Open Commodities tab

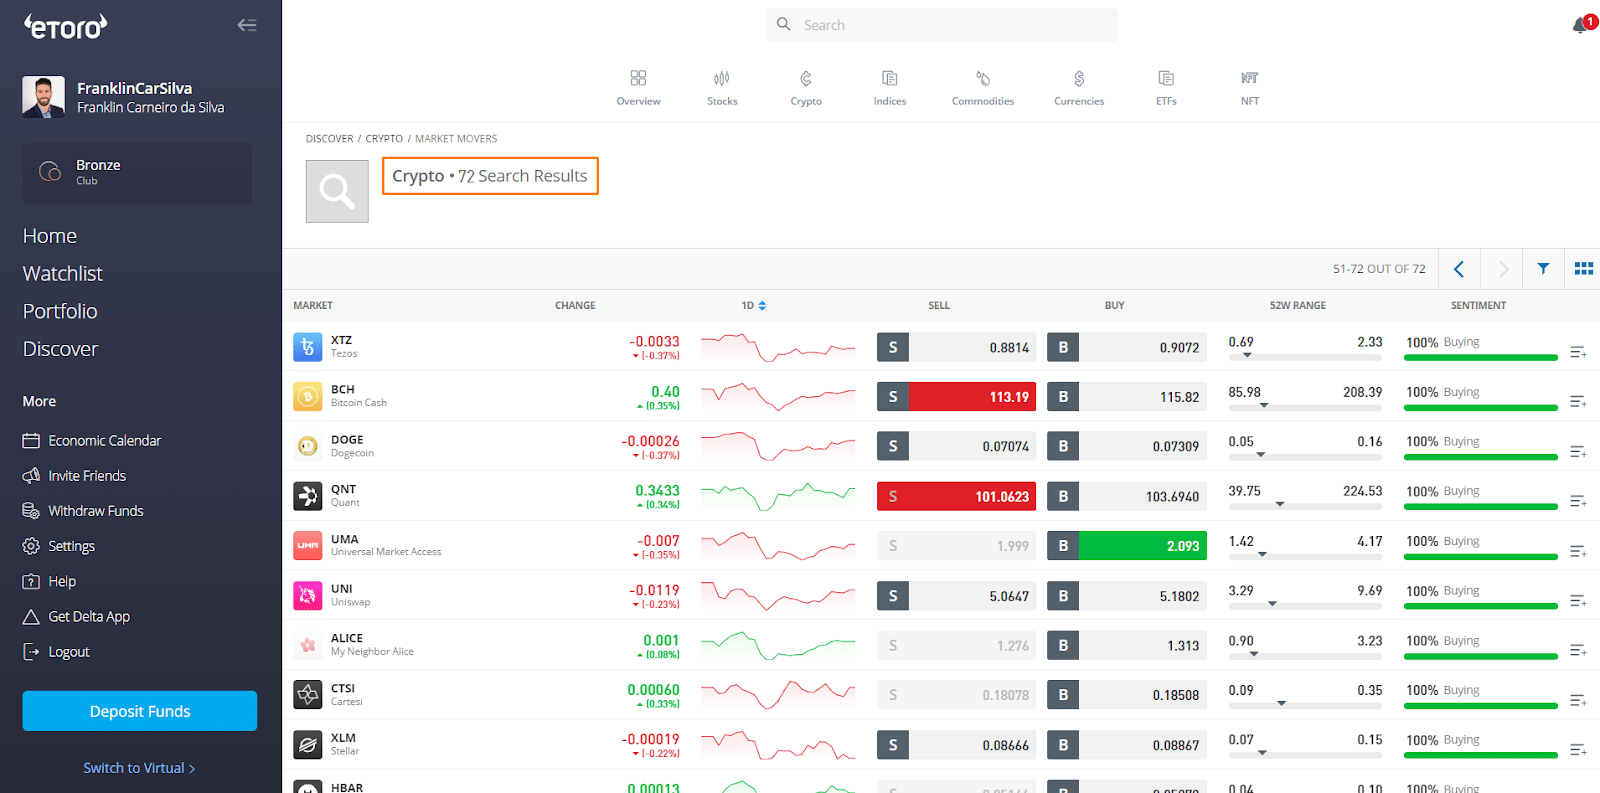983,88
